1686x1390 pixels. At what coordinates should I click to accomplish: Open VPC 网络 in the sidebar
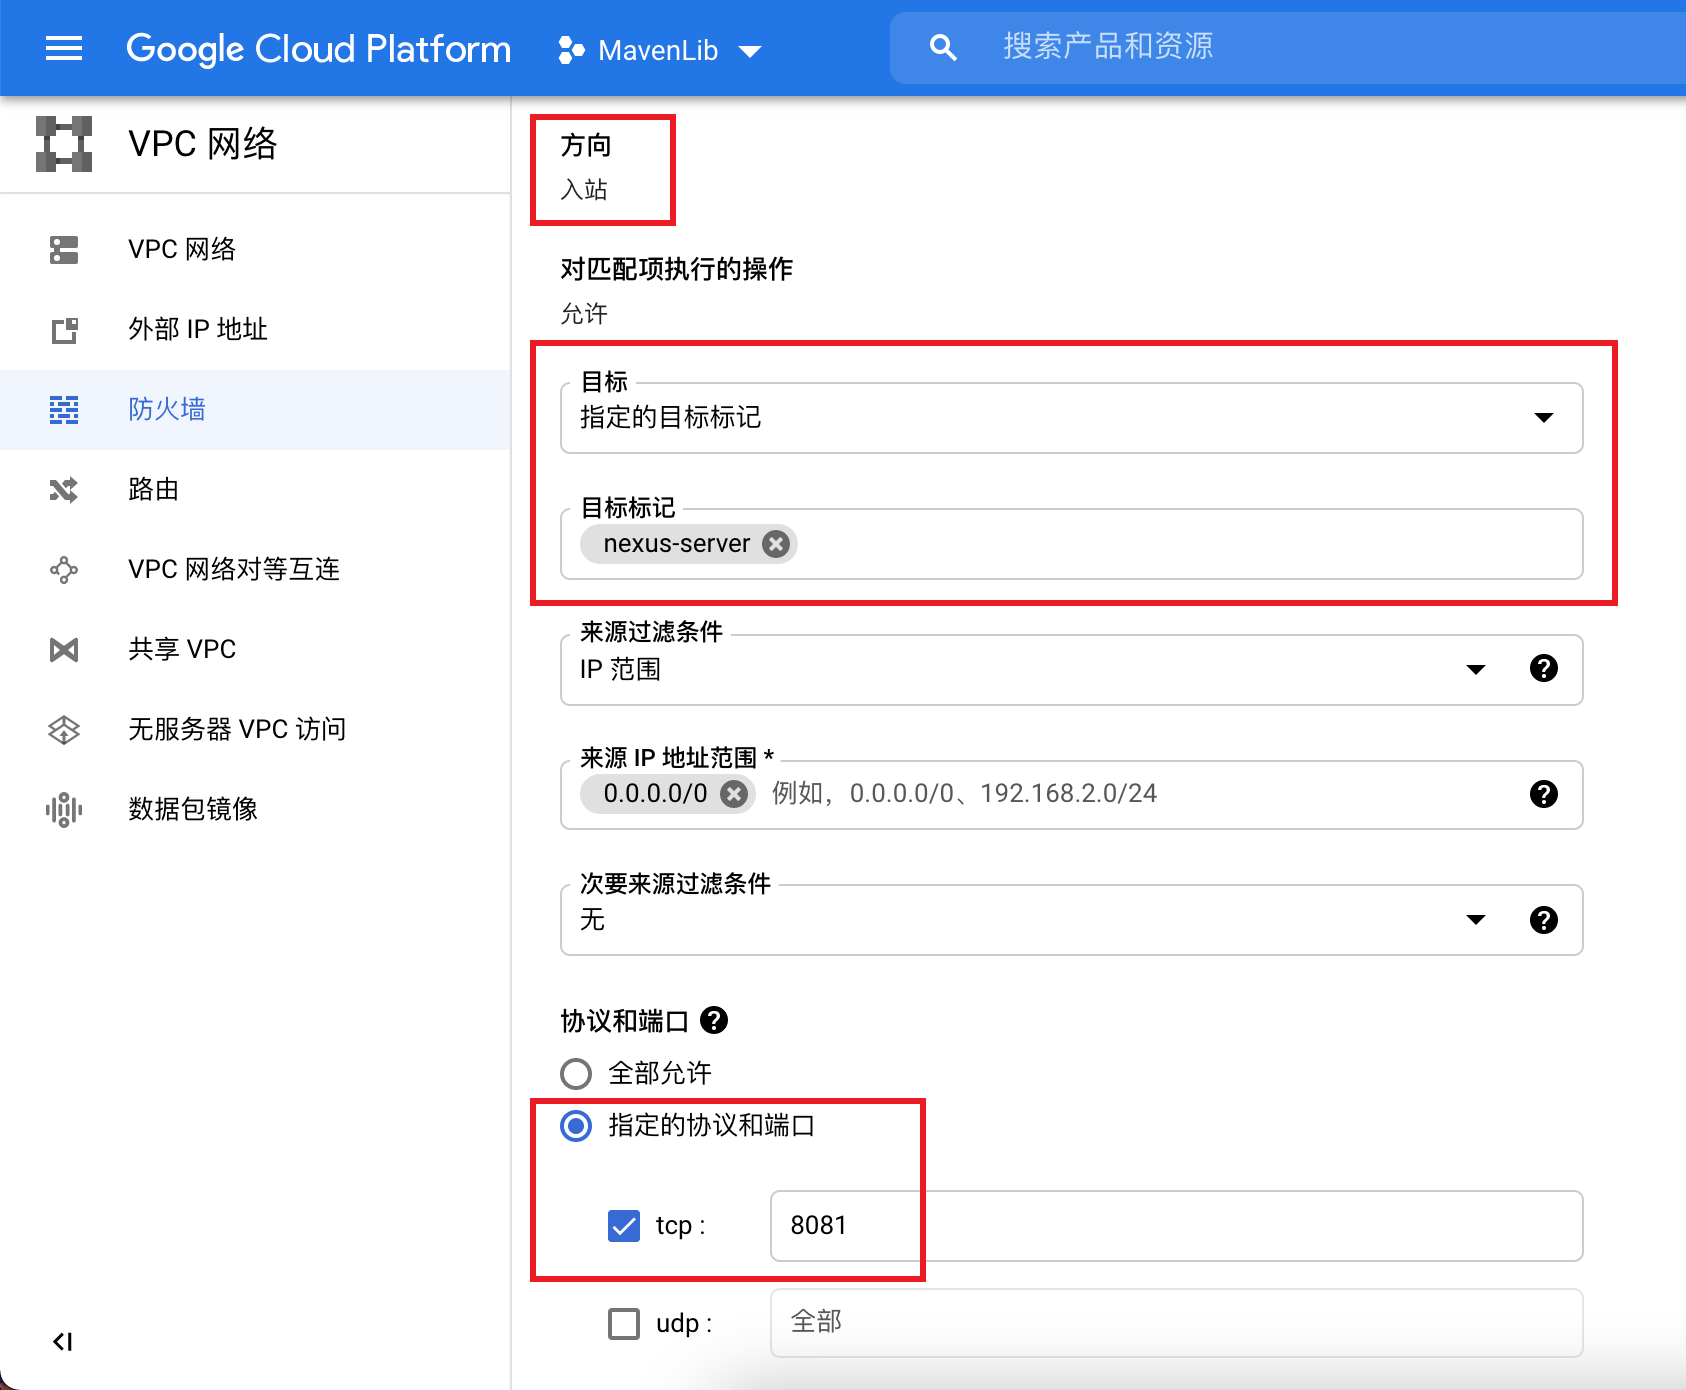255,249
